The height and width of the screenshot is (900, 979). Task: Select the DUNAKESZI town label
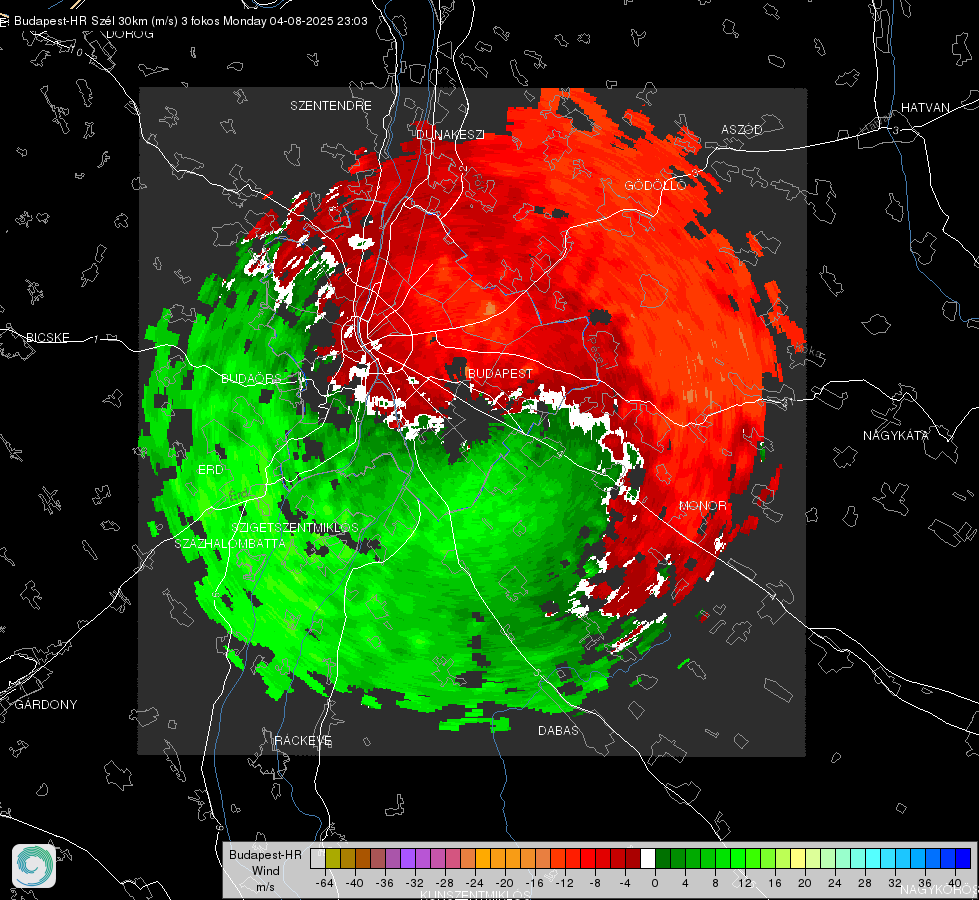point(450,134)
